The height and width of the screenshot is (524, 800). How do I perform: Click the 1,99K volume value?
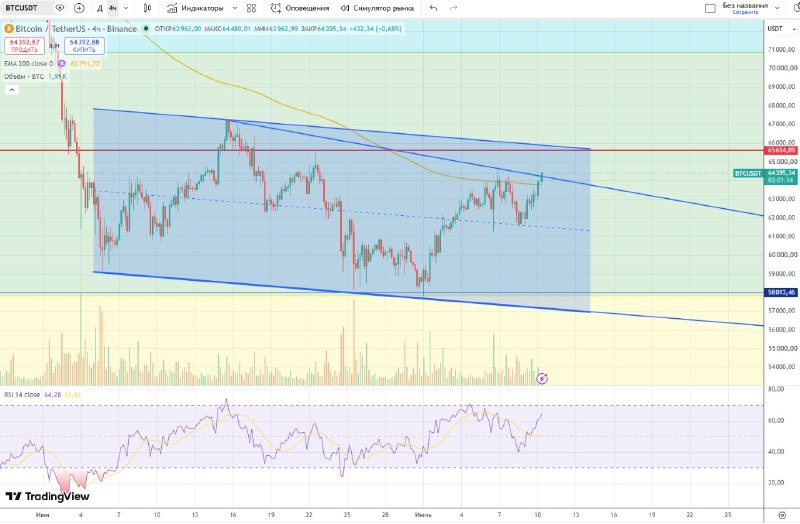point(58,77)
